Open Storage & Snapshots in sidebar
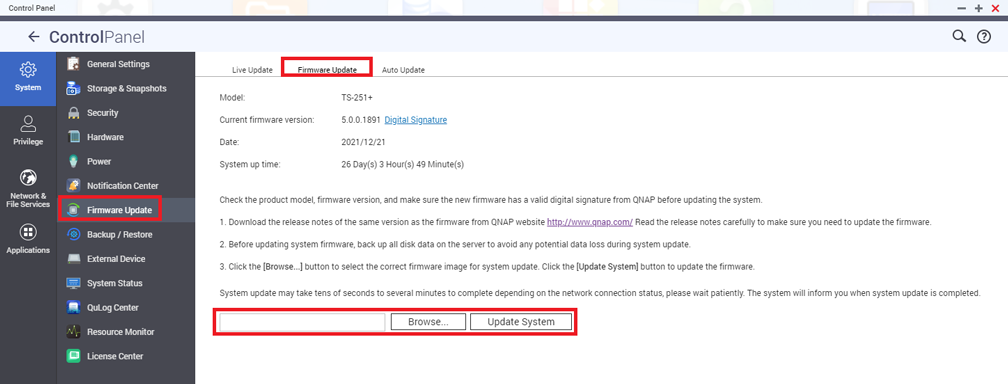Image resolution: width=1008 pixels, height=384 pixels. tap(126, 89)
